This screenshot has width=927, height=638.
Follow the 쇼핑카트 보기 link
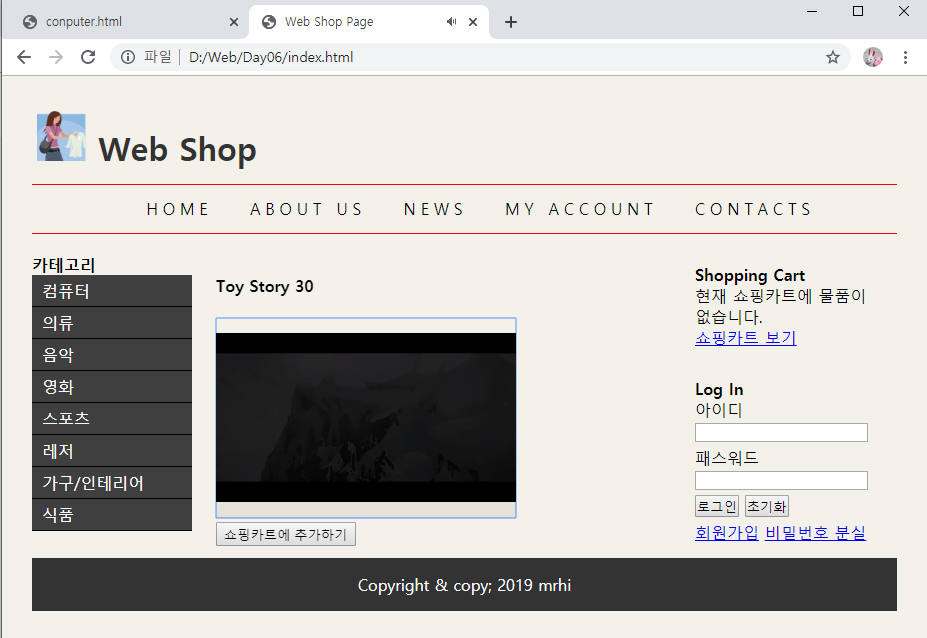coord(746,338)
